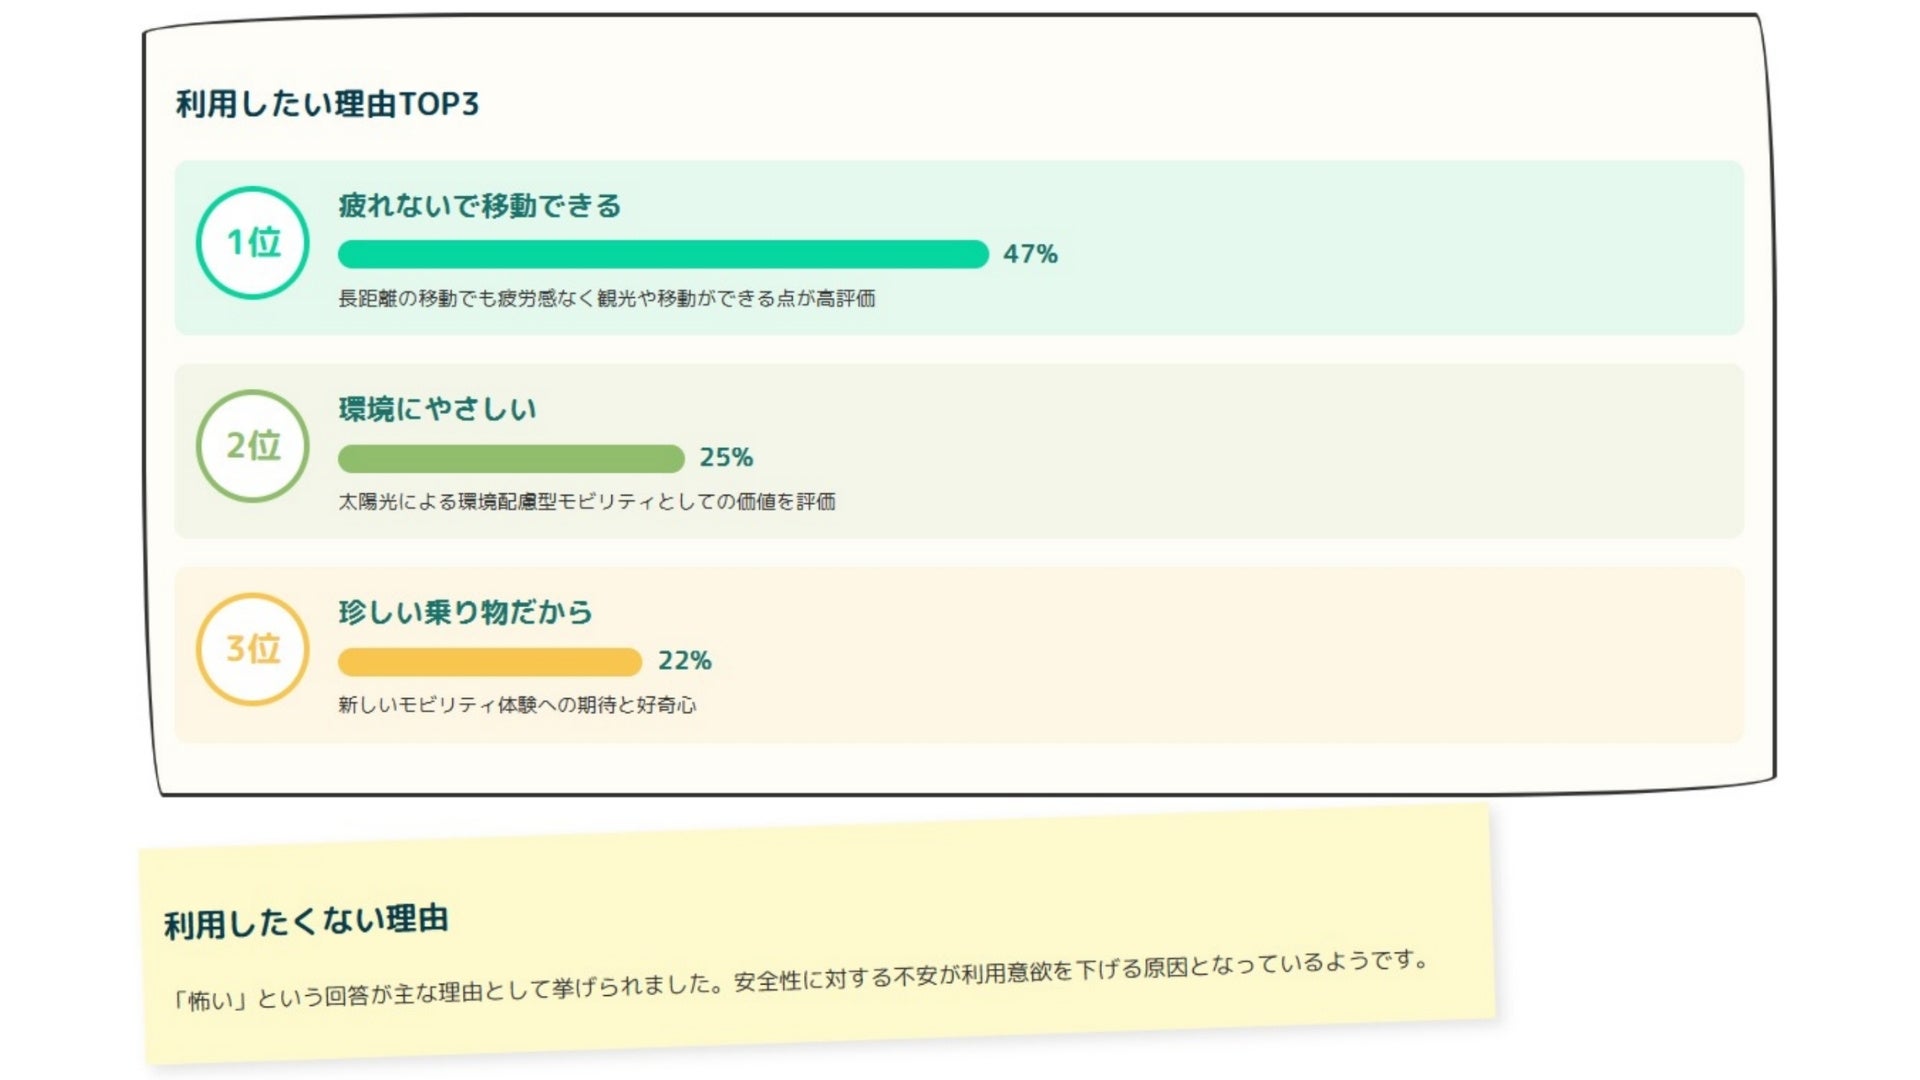Click the 2位 rank circle badge
Viewport: 1920px width, 1080px height.
coord(253,446)
